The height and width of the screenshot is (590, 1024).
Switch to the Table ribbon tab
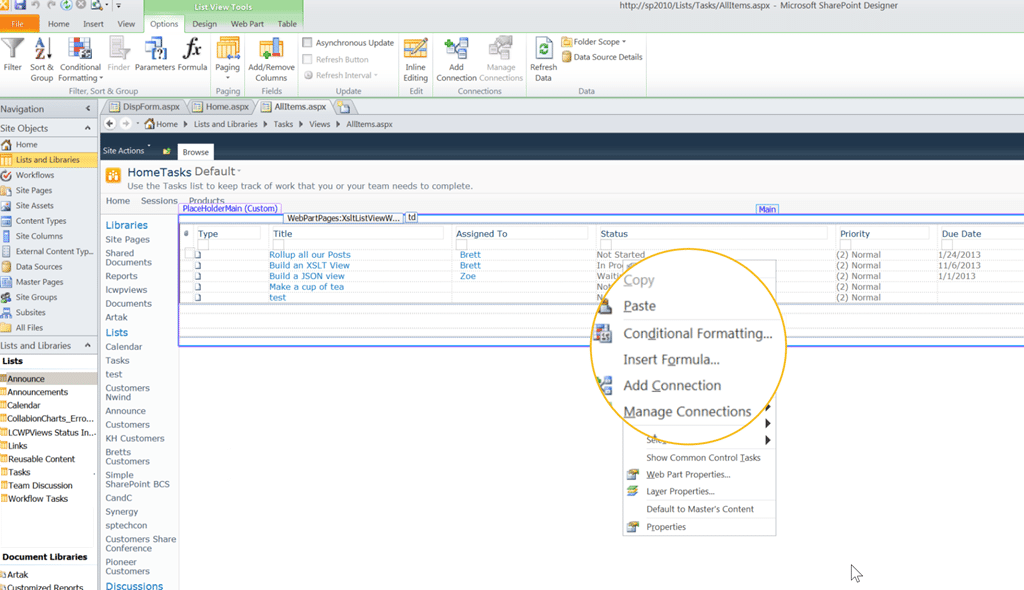pyautogui.click(x=287, y=24)
